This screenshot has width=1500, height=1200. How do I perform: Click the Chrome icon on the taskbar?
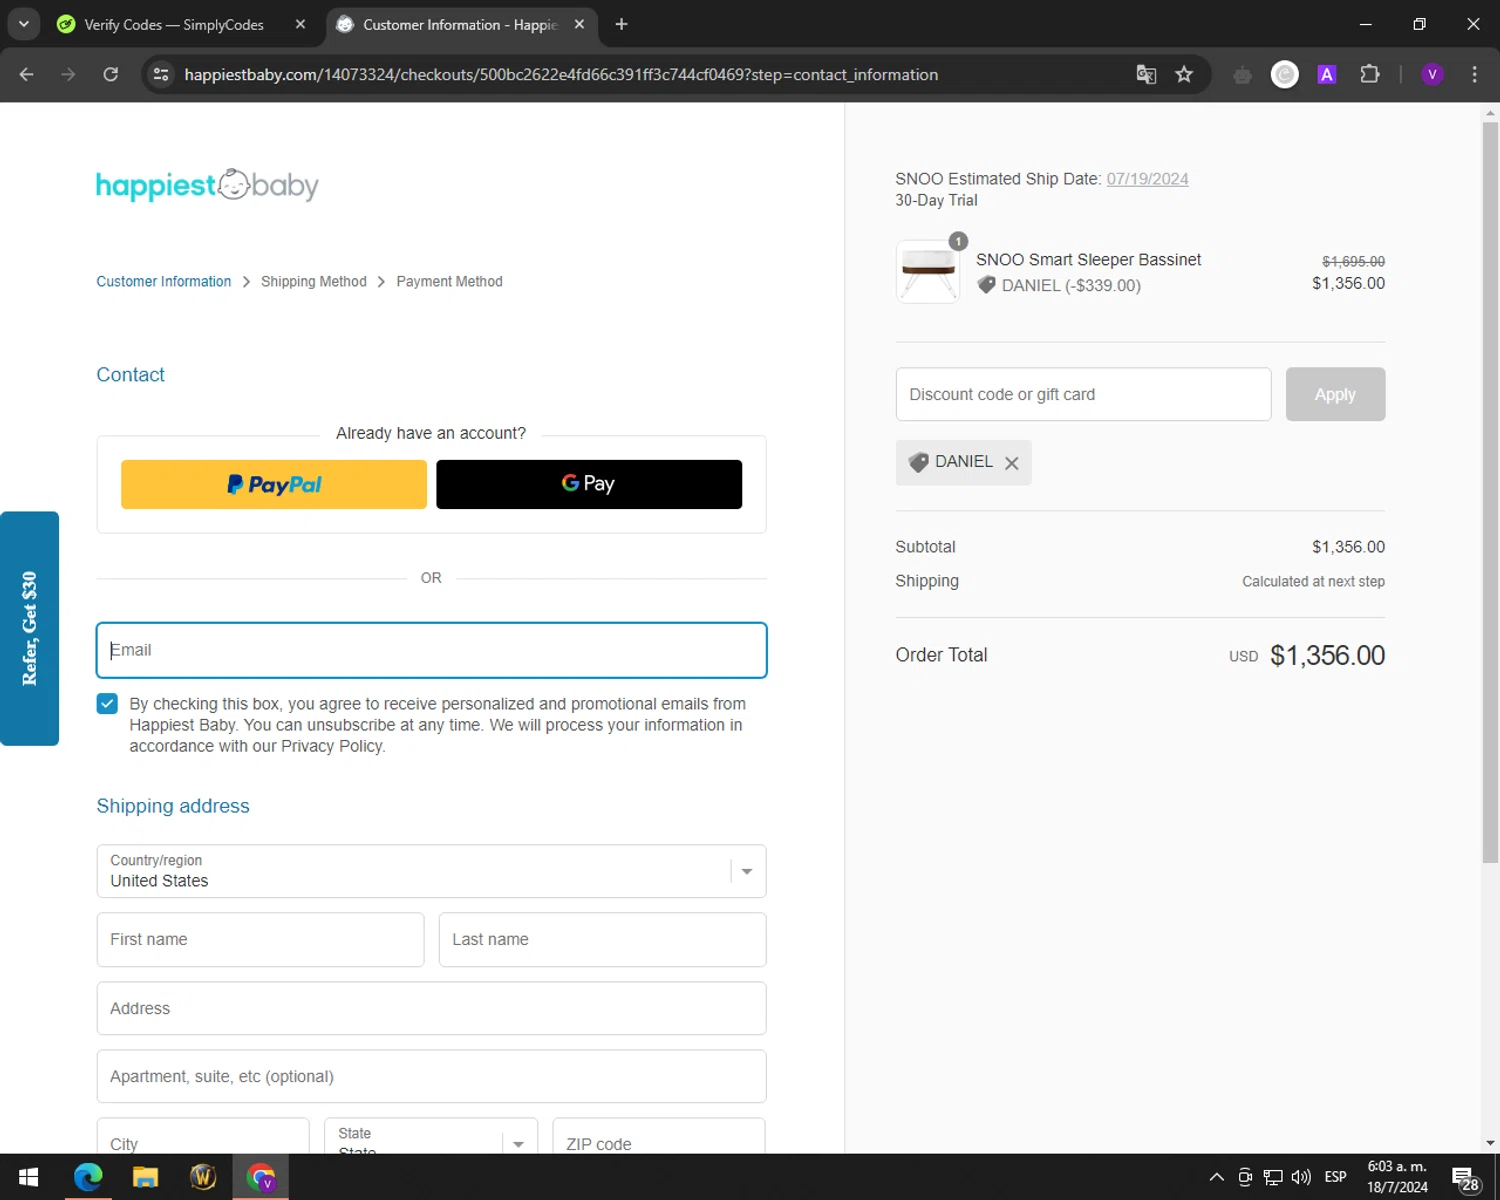point(261,1177)
